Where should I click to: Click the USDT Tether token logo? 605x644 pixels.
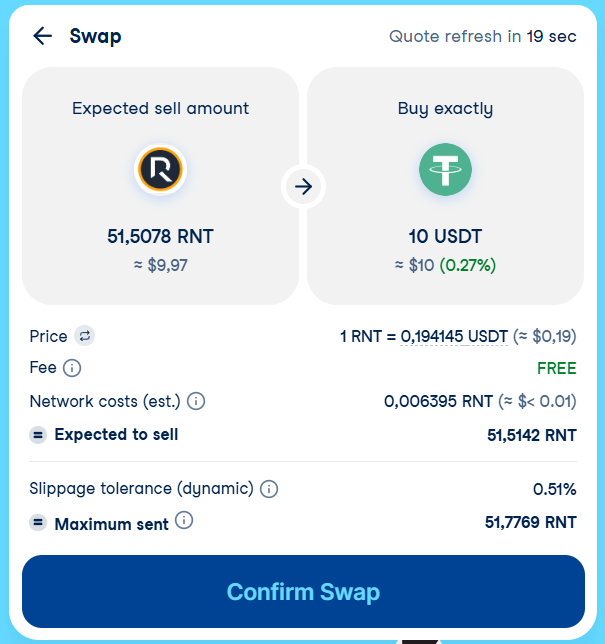coord(445,169)
